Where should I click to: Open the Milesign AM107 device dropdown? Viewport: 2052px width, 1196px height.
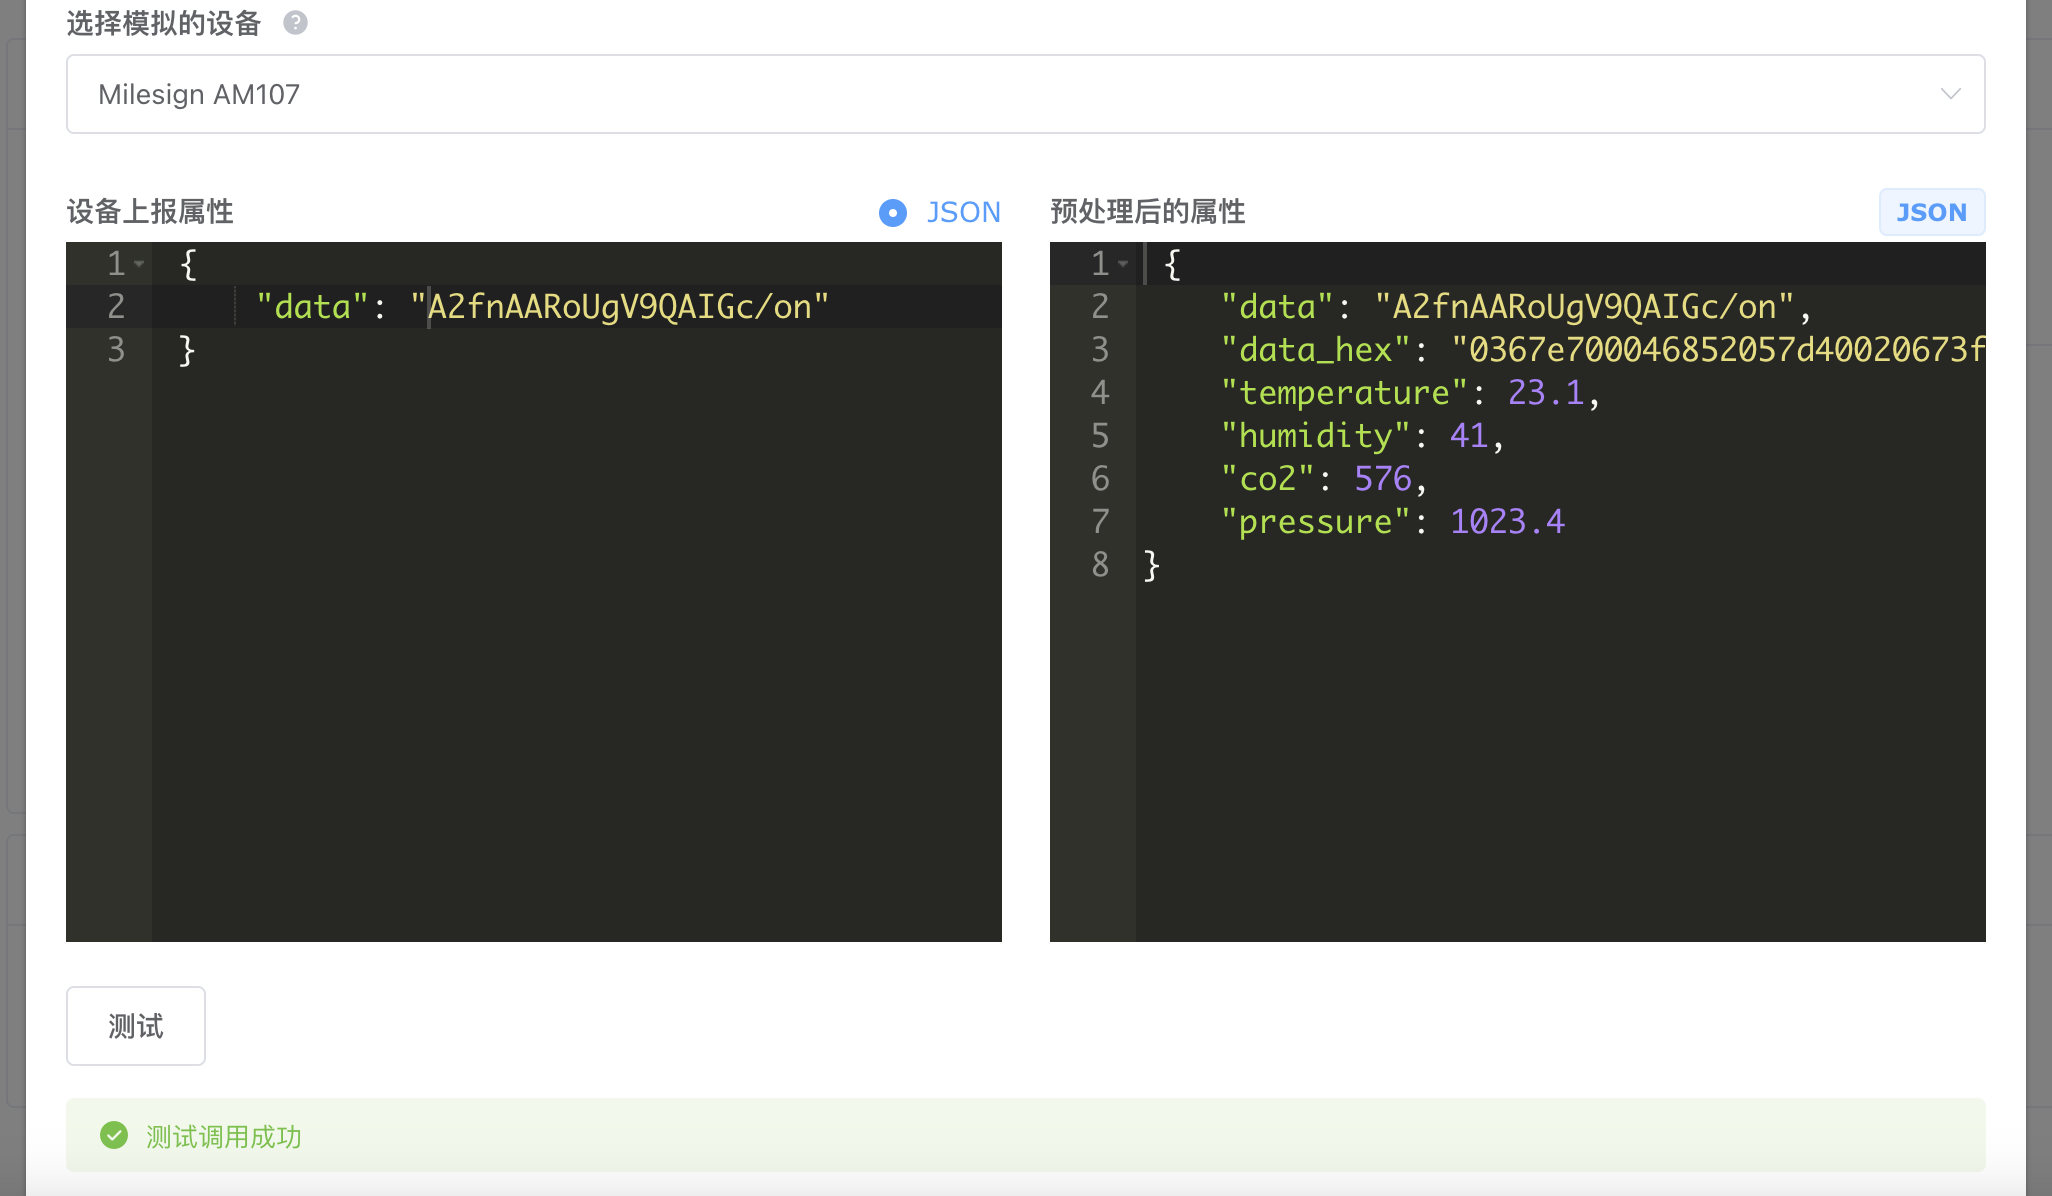[1025, 94]
